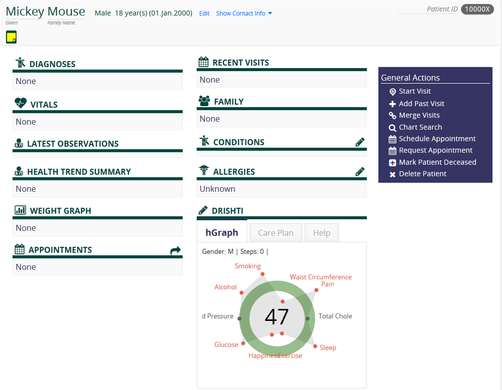
Task: Click the Patient ID 10000X badge
Action: [x=477, y=9]
